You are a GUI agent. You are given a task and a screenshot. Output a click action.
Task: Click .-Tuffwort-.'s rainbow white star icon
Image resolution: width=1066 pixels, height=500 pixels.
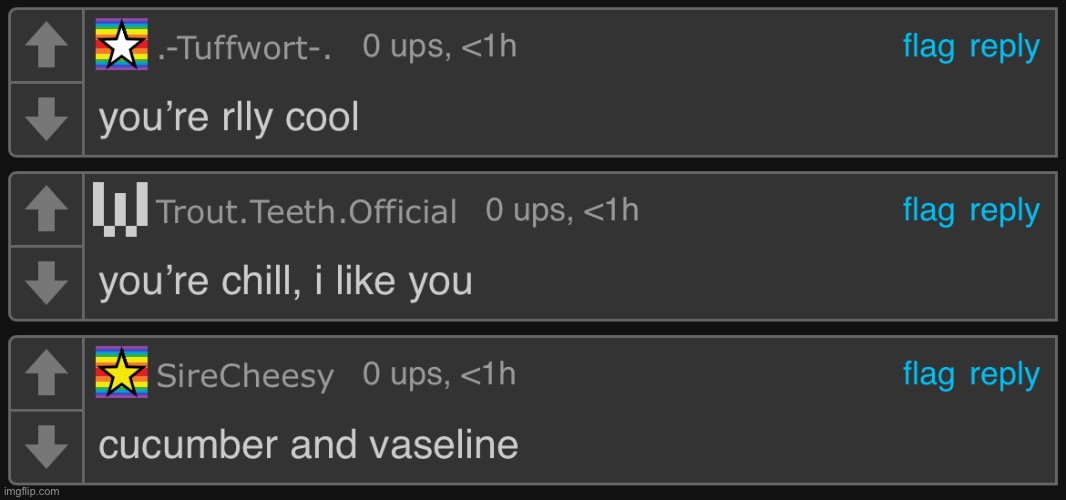(x=121, y=45)
